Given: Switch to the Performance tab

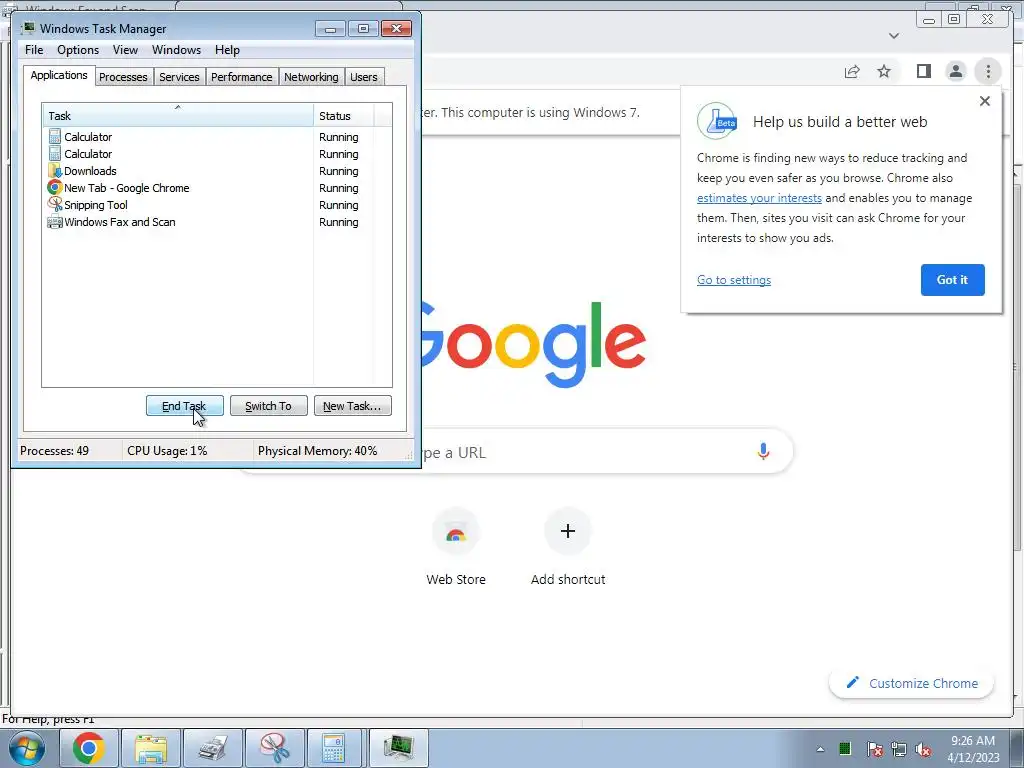Looking at the screenshot, I should pyautogui.click(x=242, y=77).
